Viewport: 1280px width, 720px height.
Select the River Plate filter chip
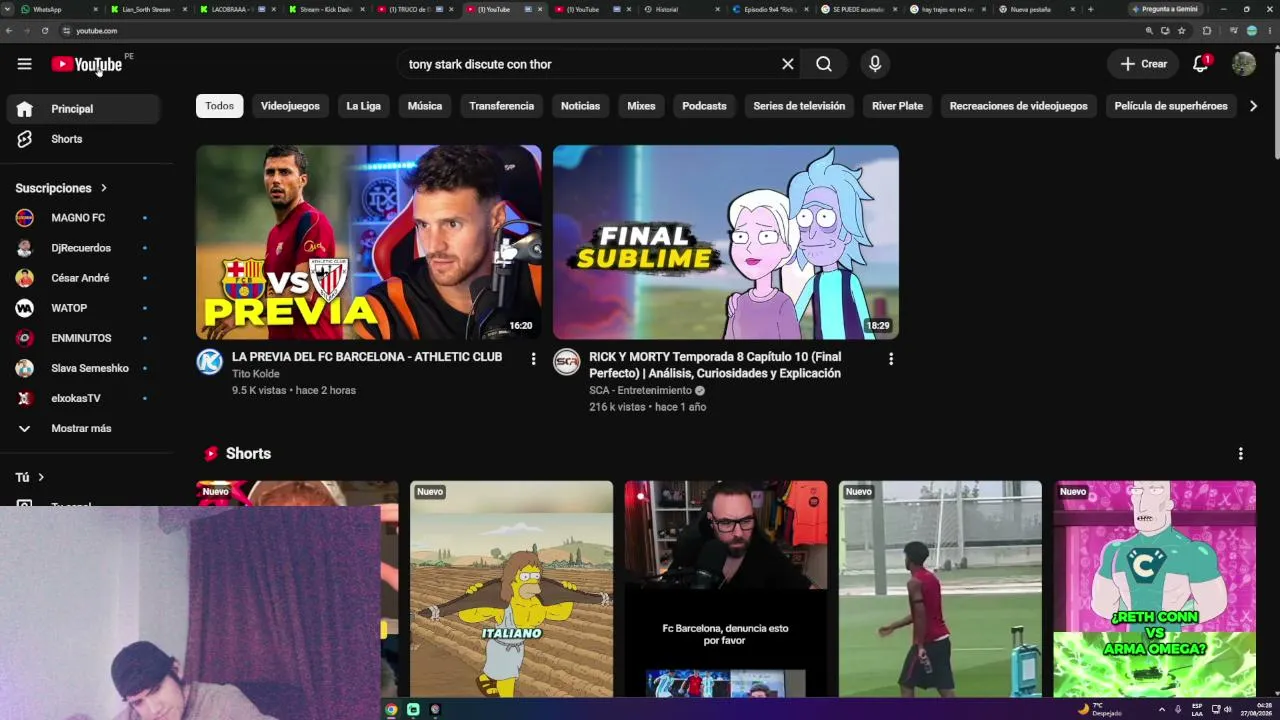tap(897, 106)
